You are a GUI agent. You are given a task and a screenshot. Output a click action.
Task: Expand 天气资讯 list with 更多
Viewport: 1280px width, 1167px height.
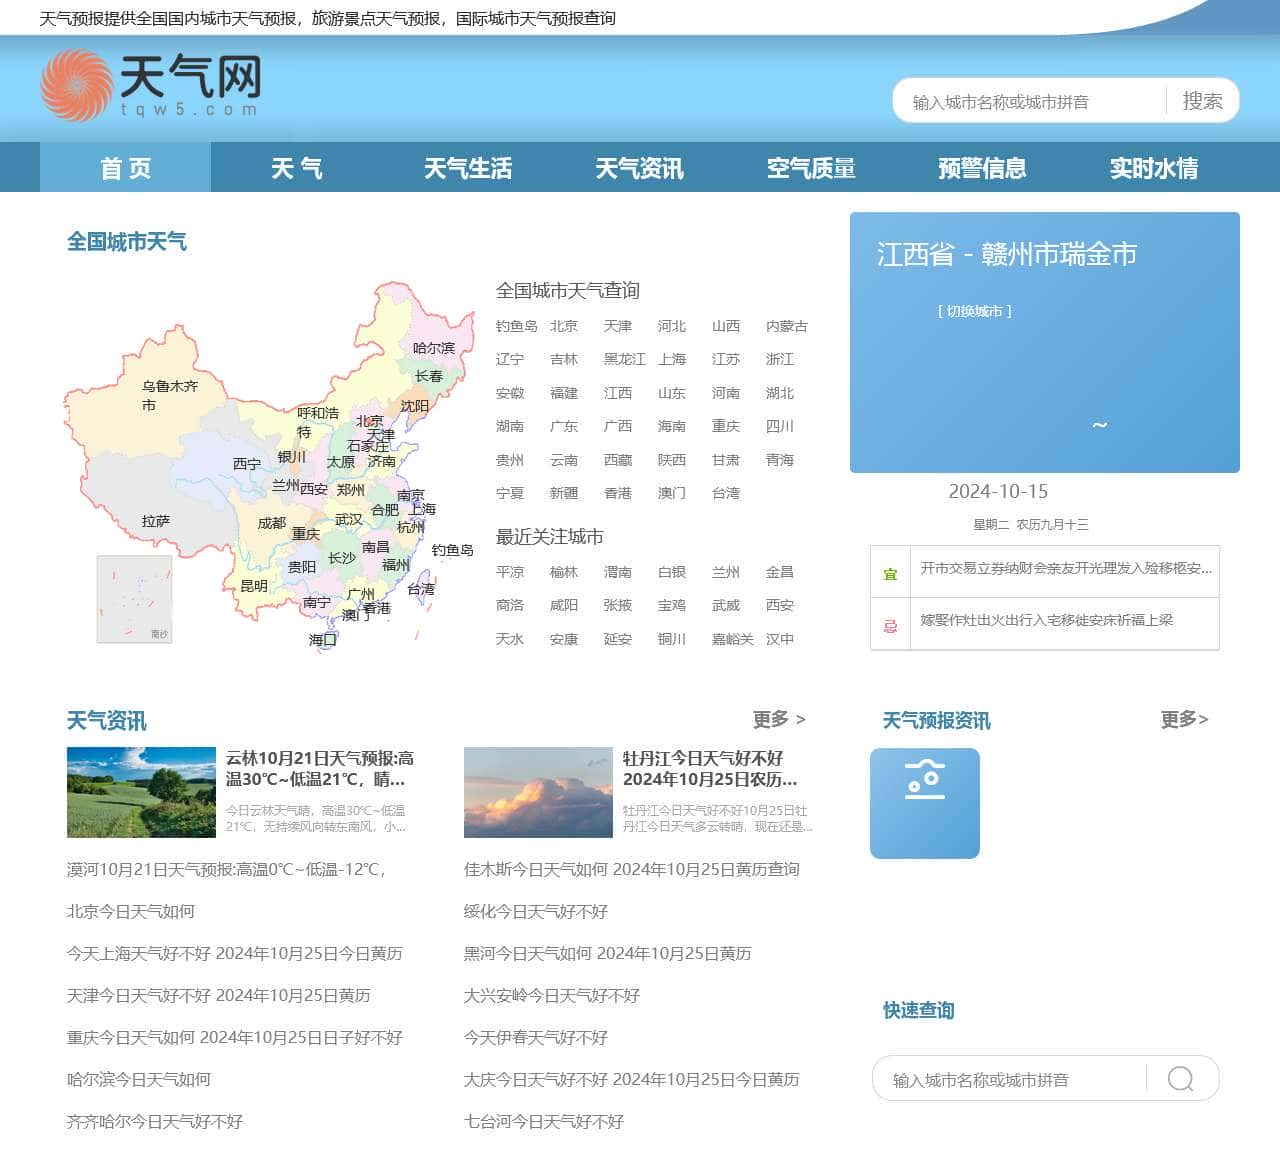tap(779, 719)
